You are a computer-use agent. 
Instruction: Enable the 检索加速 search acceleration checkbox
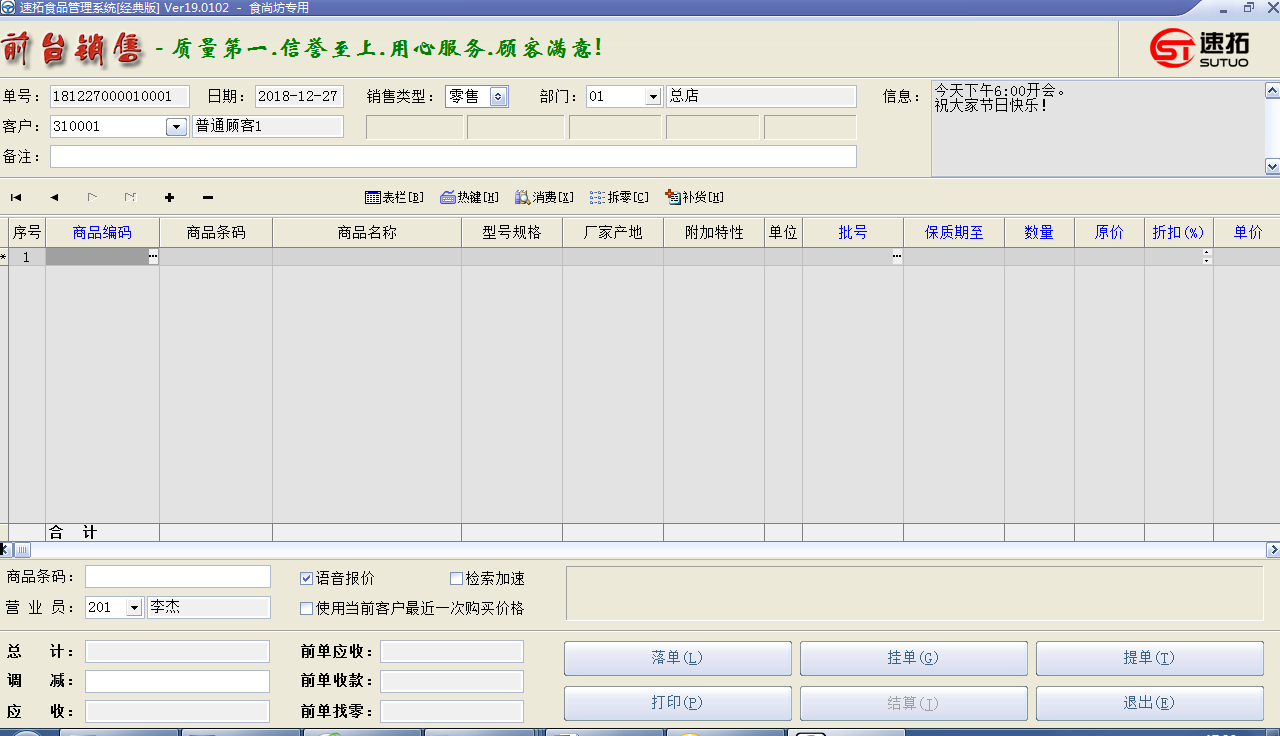456,578
